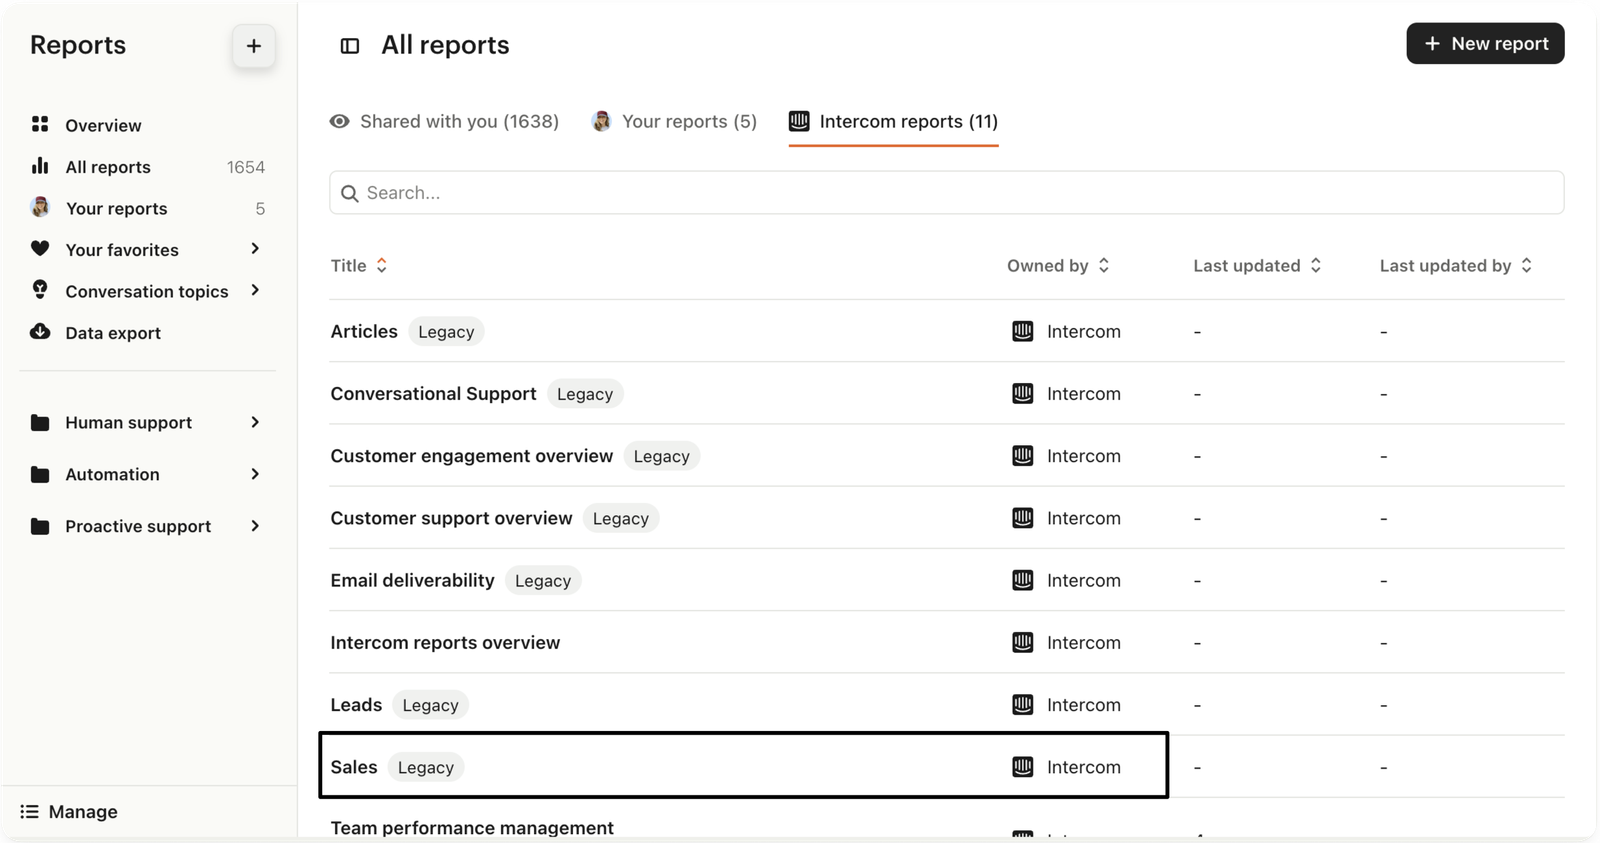1600x843 pixels.
Task: Click the cloud download icon for Data export
Action: 40,332
